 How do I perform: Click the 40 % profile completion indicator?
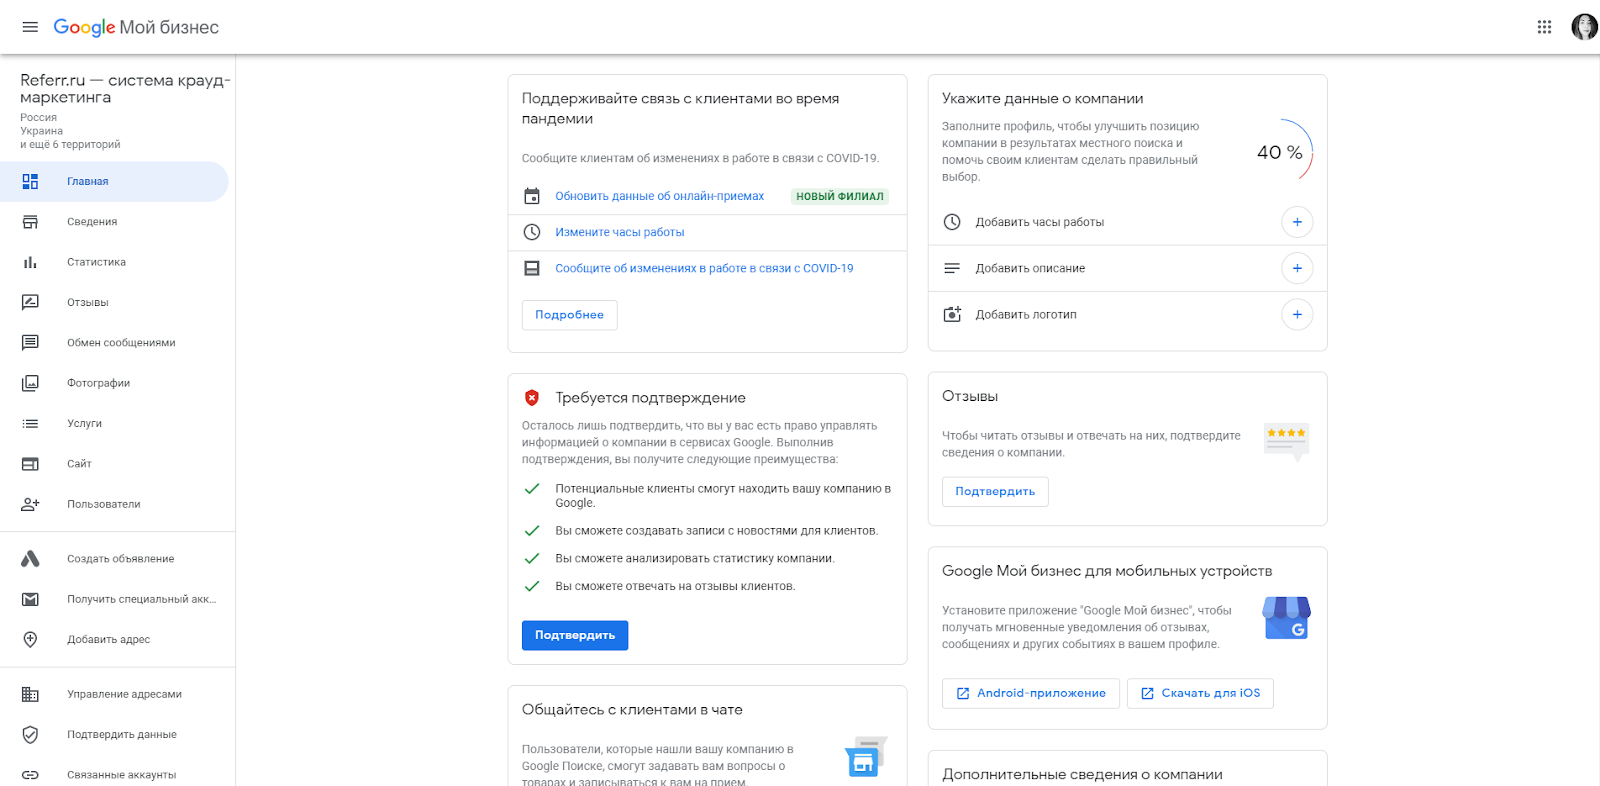[1281, 152]
